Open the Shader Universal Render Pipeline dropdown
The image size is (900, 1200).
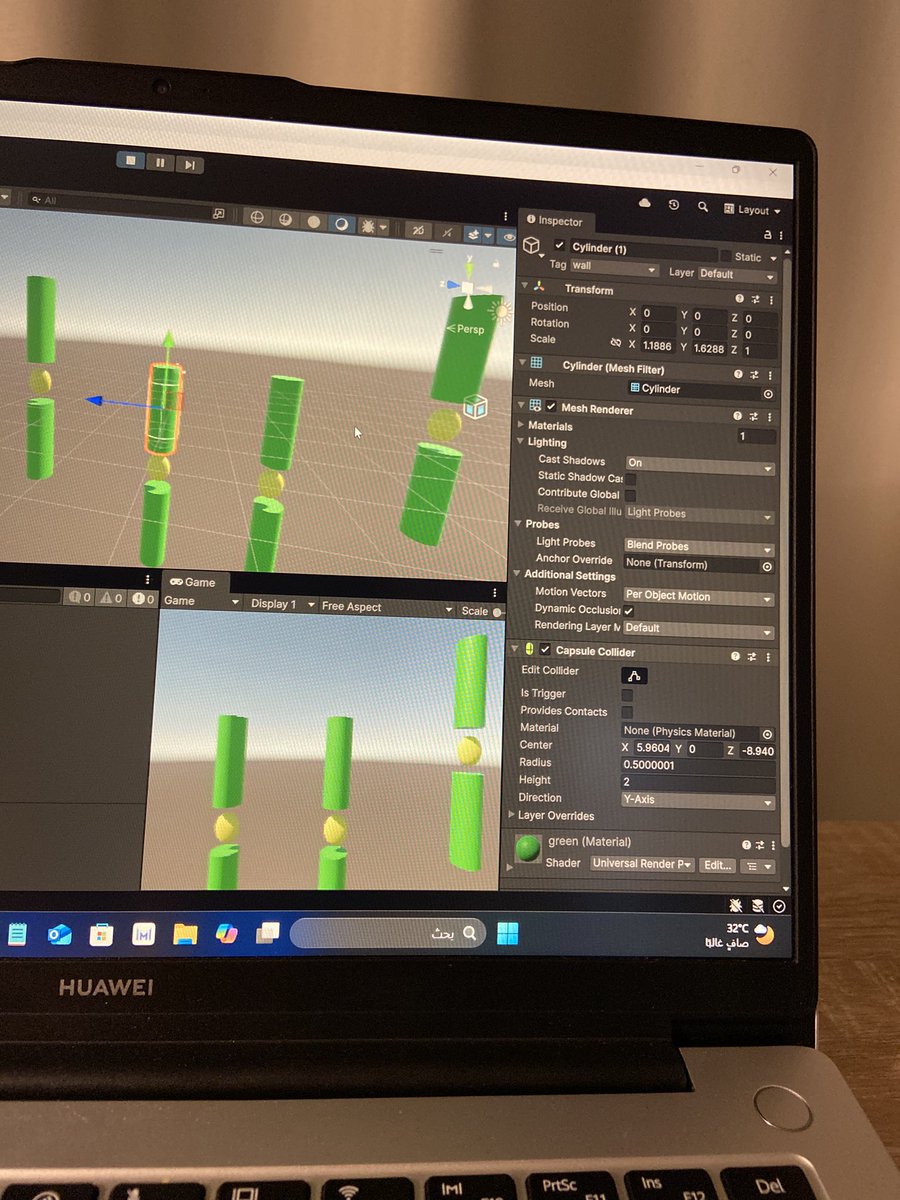coord(642,864)
